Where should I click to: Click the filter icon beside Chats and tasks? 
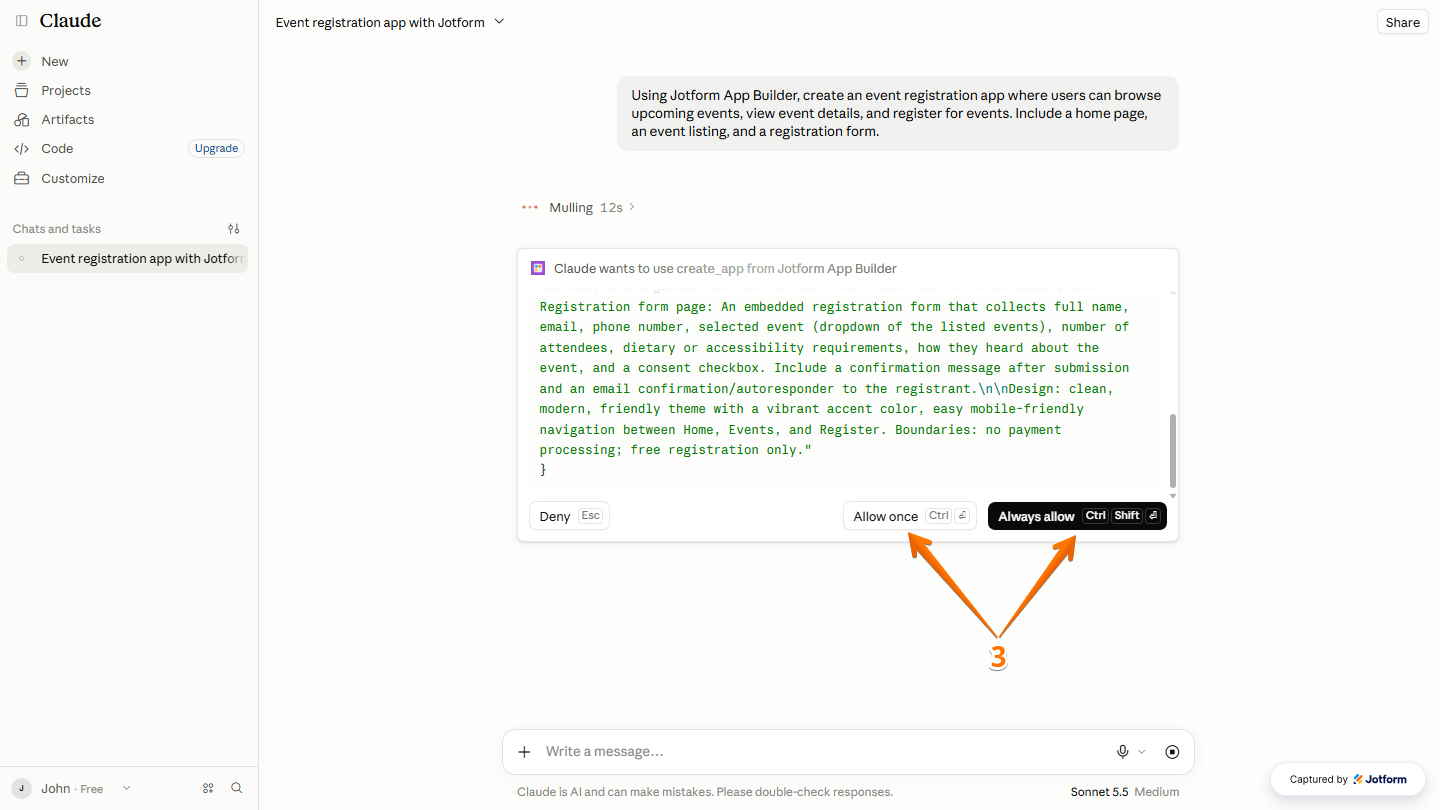pos(234,228)
